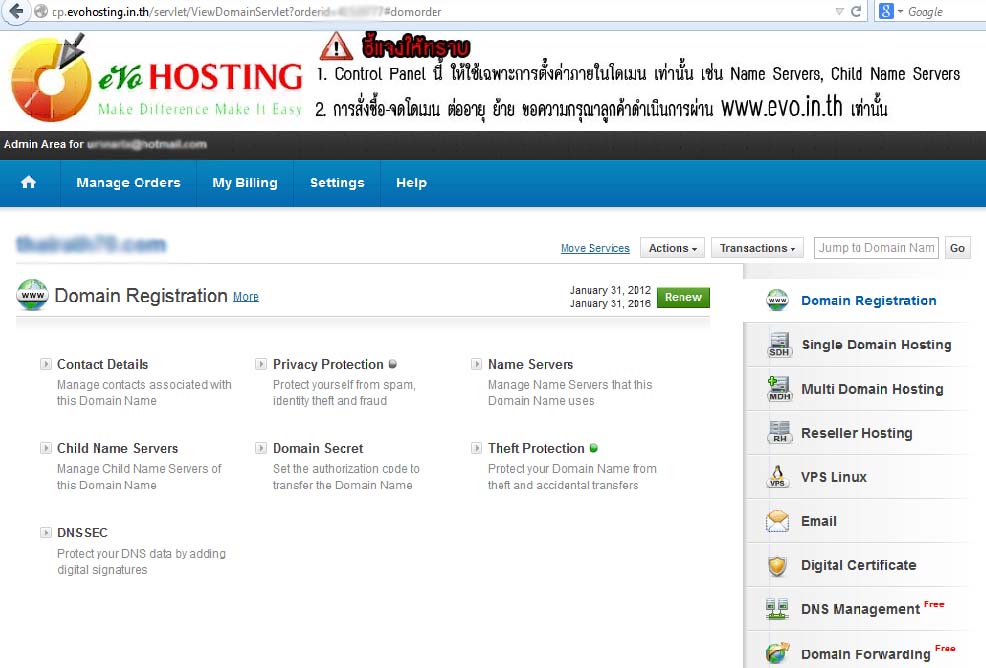The height and width of the screenshot is (668, 986).
Task: Reload the page with the refresh icon
Action: coord(856,11)
